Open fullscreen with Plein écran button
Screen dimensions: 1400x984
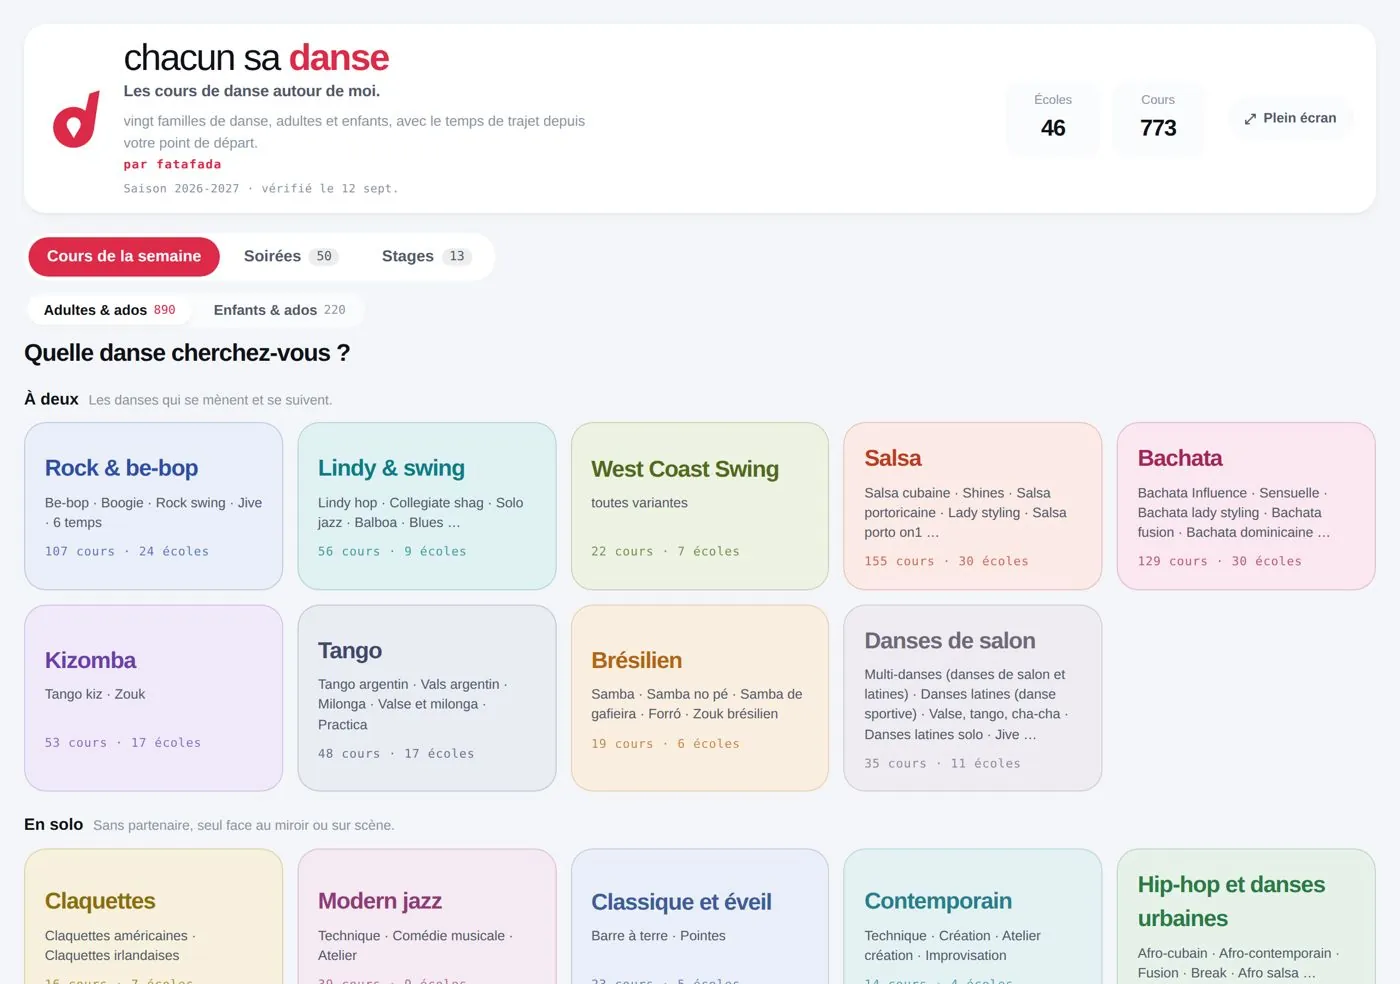(1290, 118)
